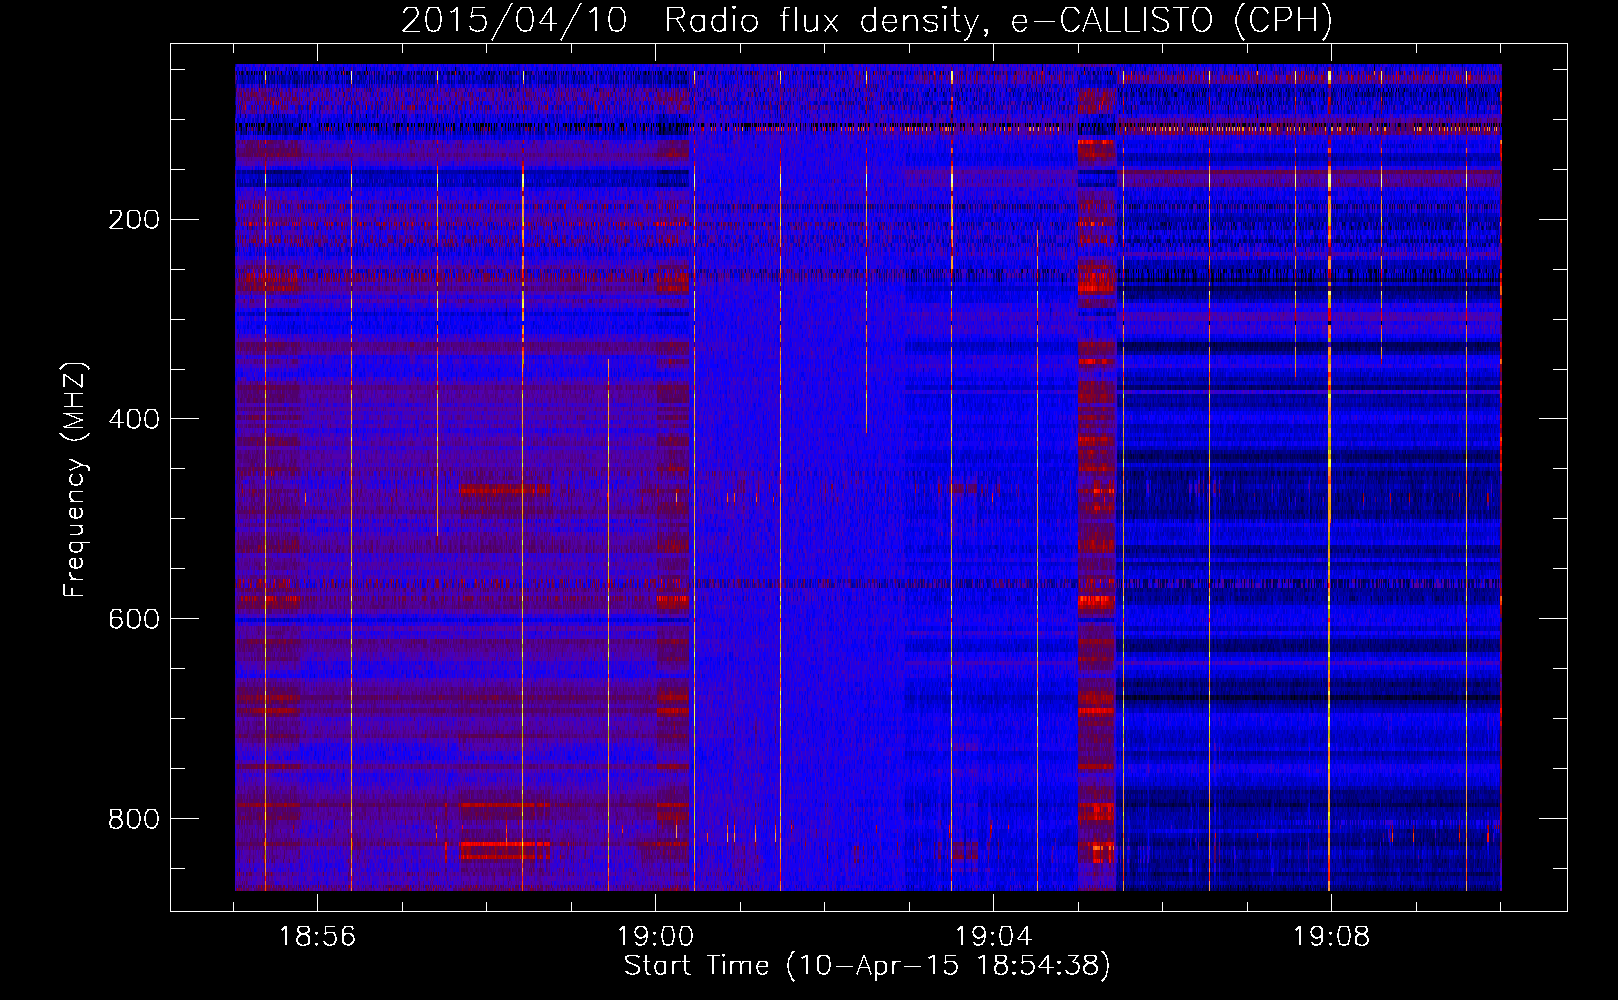The image size is (1618, 1000).
Task: Click the 19:04 time tick label
Action: point(993,937)
